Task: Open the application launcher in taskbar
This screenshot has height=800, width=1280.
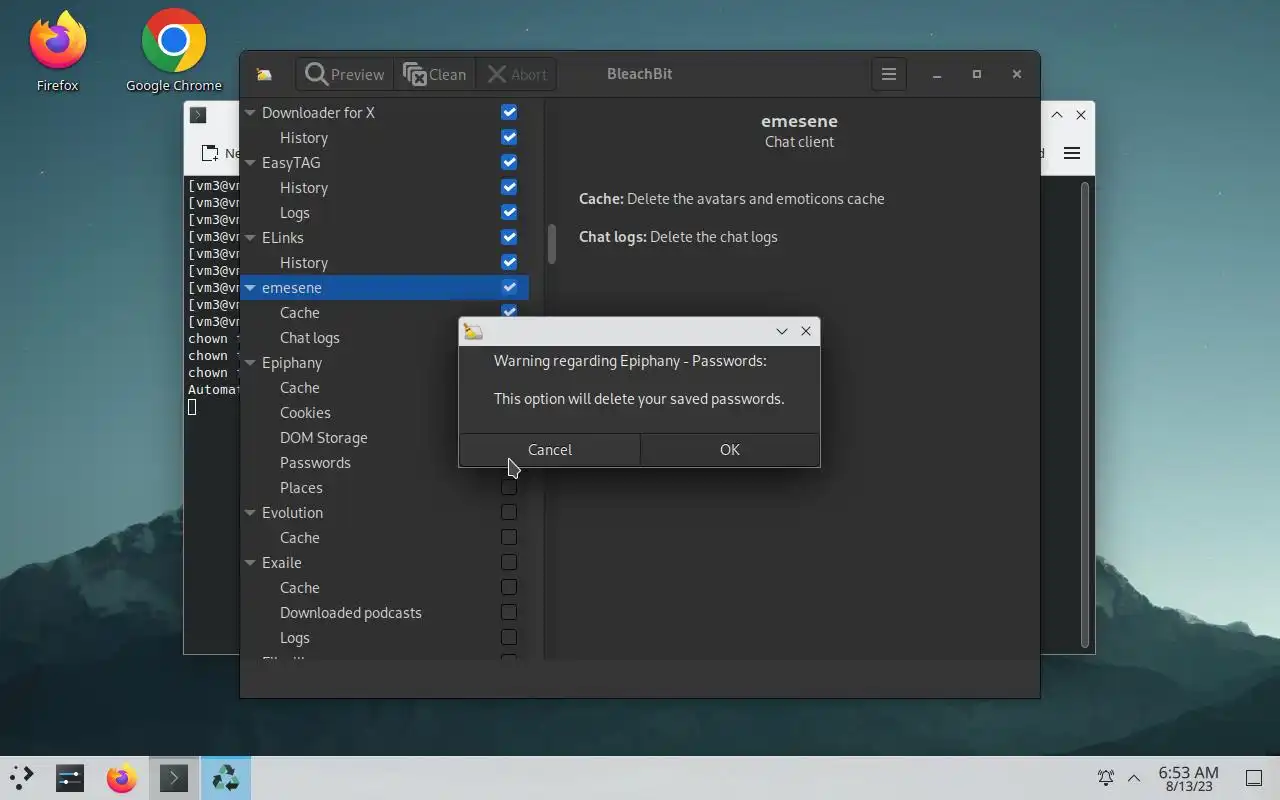Action: pos(22,778)
